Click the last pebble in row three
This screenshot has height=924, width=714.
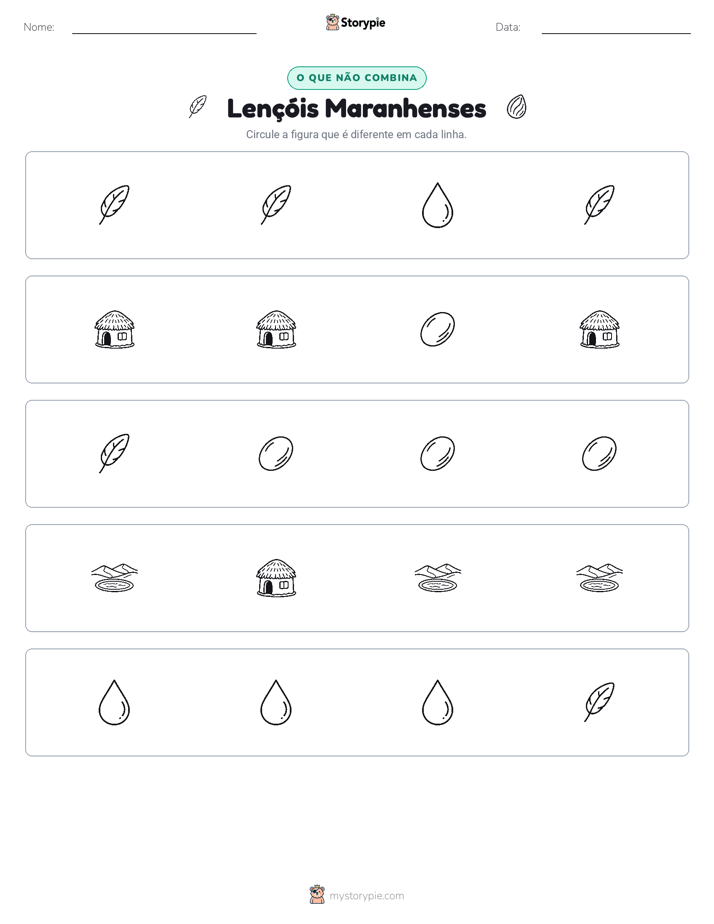(599, 454)
